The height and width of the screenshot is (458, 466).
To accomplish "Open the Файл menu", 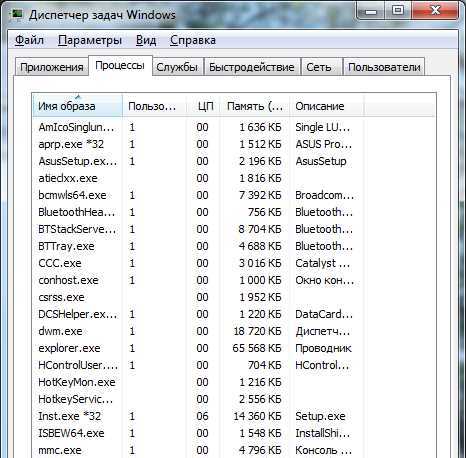I will [x=29, y=40].
